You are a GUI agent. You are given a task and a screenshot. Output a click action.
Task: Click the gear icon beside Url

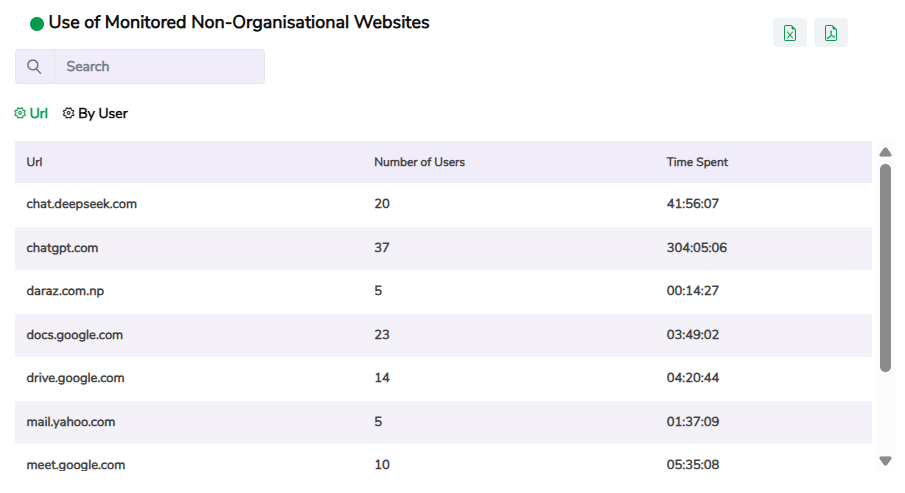coord(20,114)
